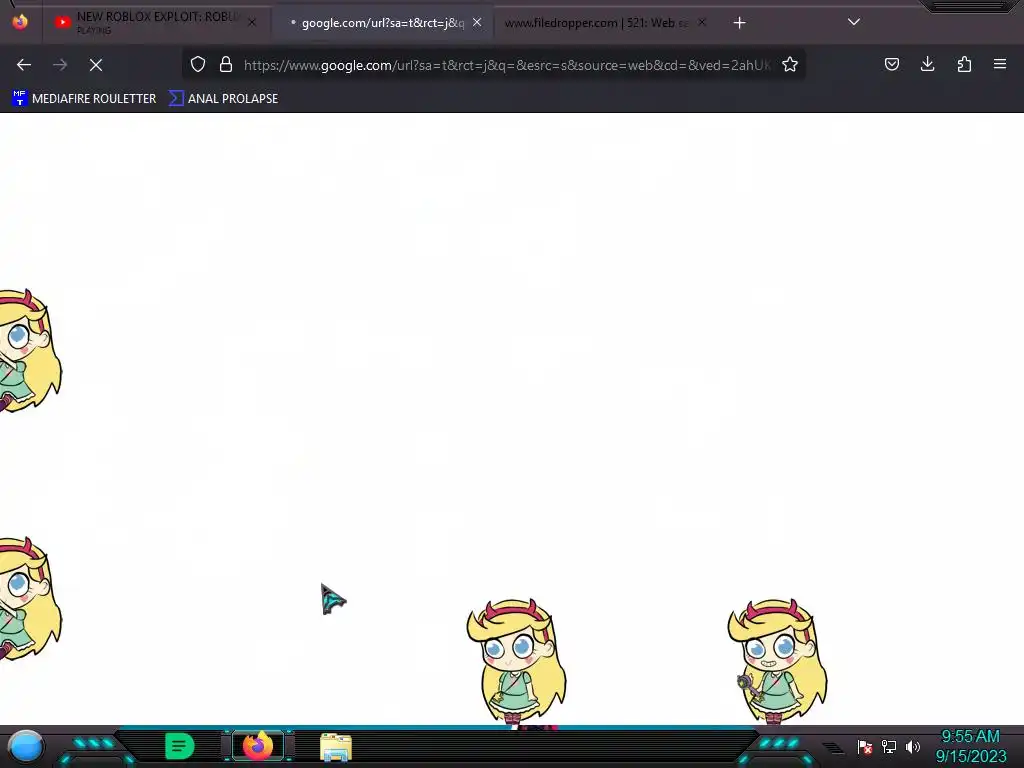Open the tracking protection shield icon
This screenshot has height=768, width=1024.
(x=198, y=64)
